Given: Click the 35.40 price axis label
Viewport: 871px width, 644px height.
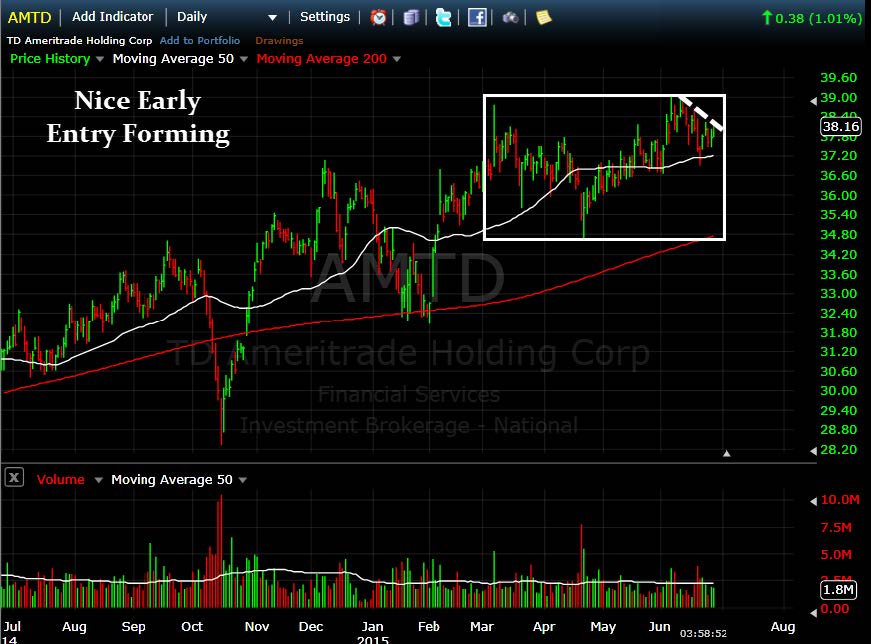Looking at the screenshot, I should click(839, 214).
